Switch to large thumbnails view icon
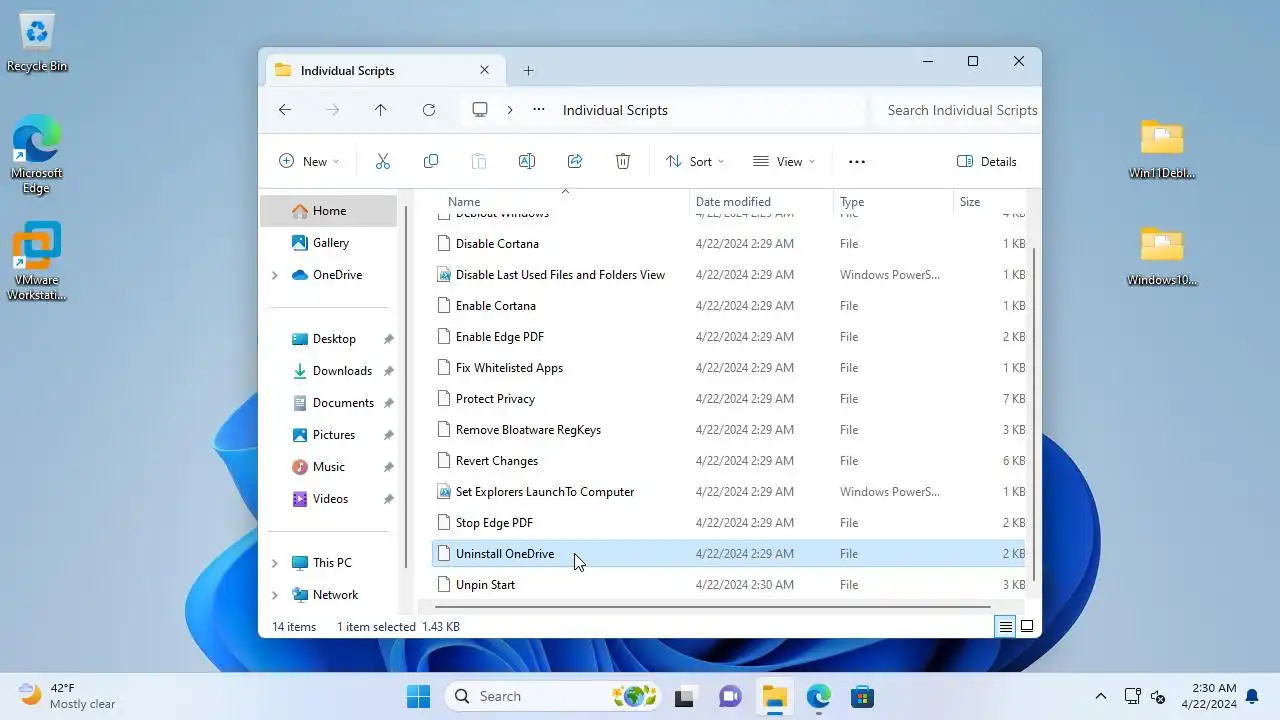 coord(1027,627)
